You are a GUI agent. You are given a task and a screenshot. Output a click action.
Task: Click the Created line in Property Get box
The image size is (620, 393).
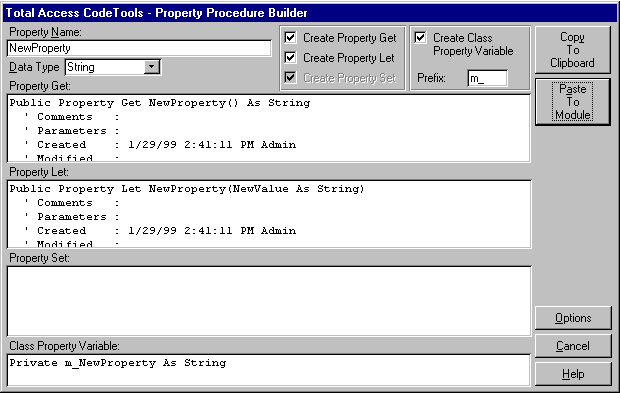point(161,145)
